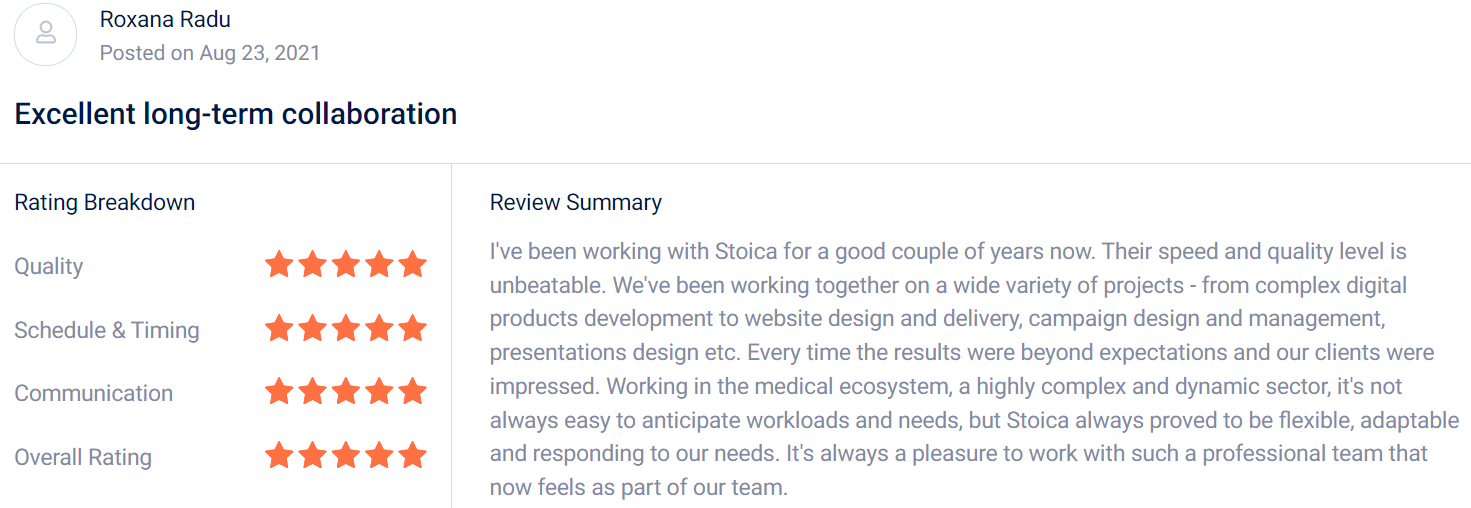The height and width of the screenshot is (508, 1471).
Task: Click the fifth star in Communication row
Action: click(412, 392)
